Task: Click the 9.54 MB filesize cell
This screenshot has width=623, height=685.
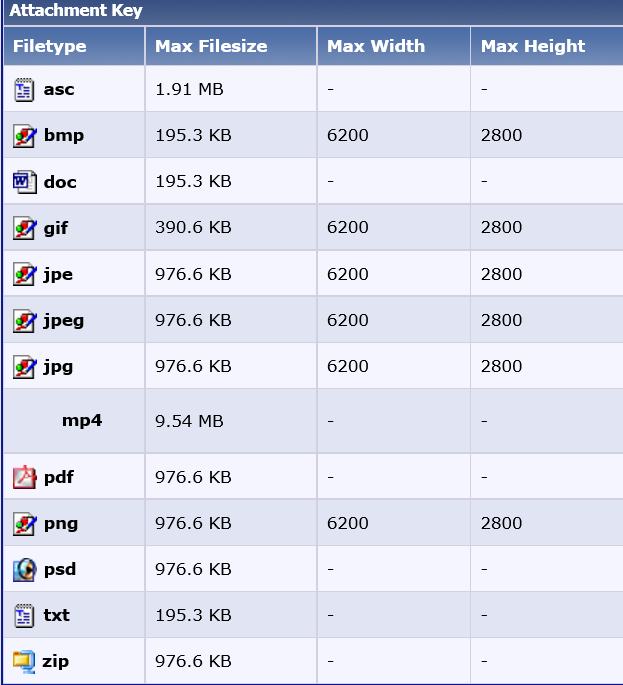Action: tap(231, 421)
